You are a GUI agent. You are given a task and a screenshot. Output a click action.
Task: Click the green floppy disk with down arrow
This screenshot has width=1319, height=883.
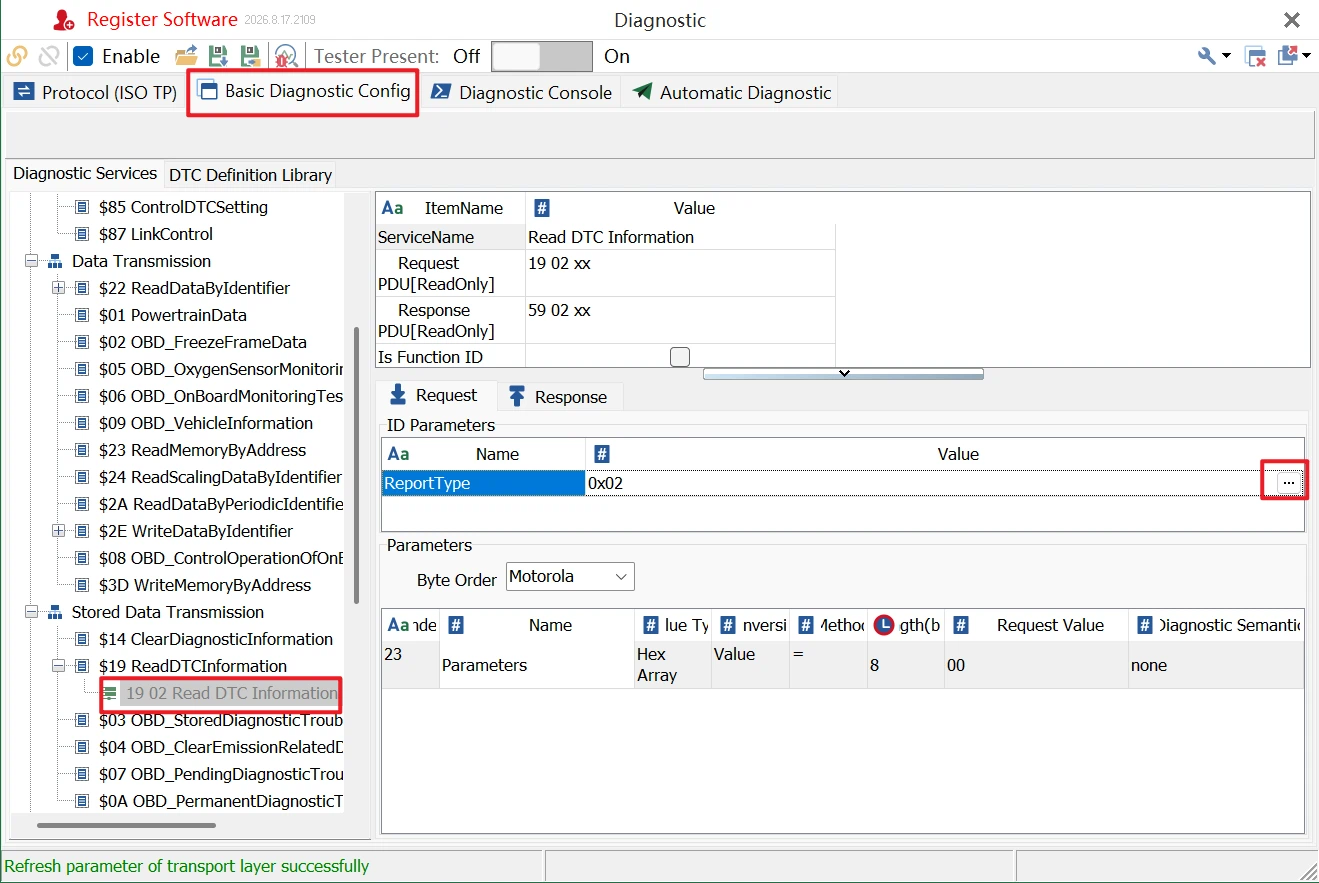coord(218,56)
